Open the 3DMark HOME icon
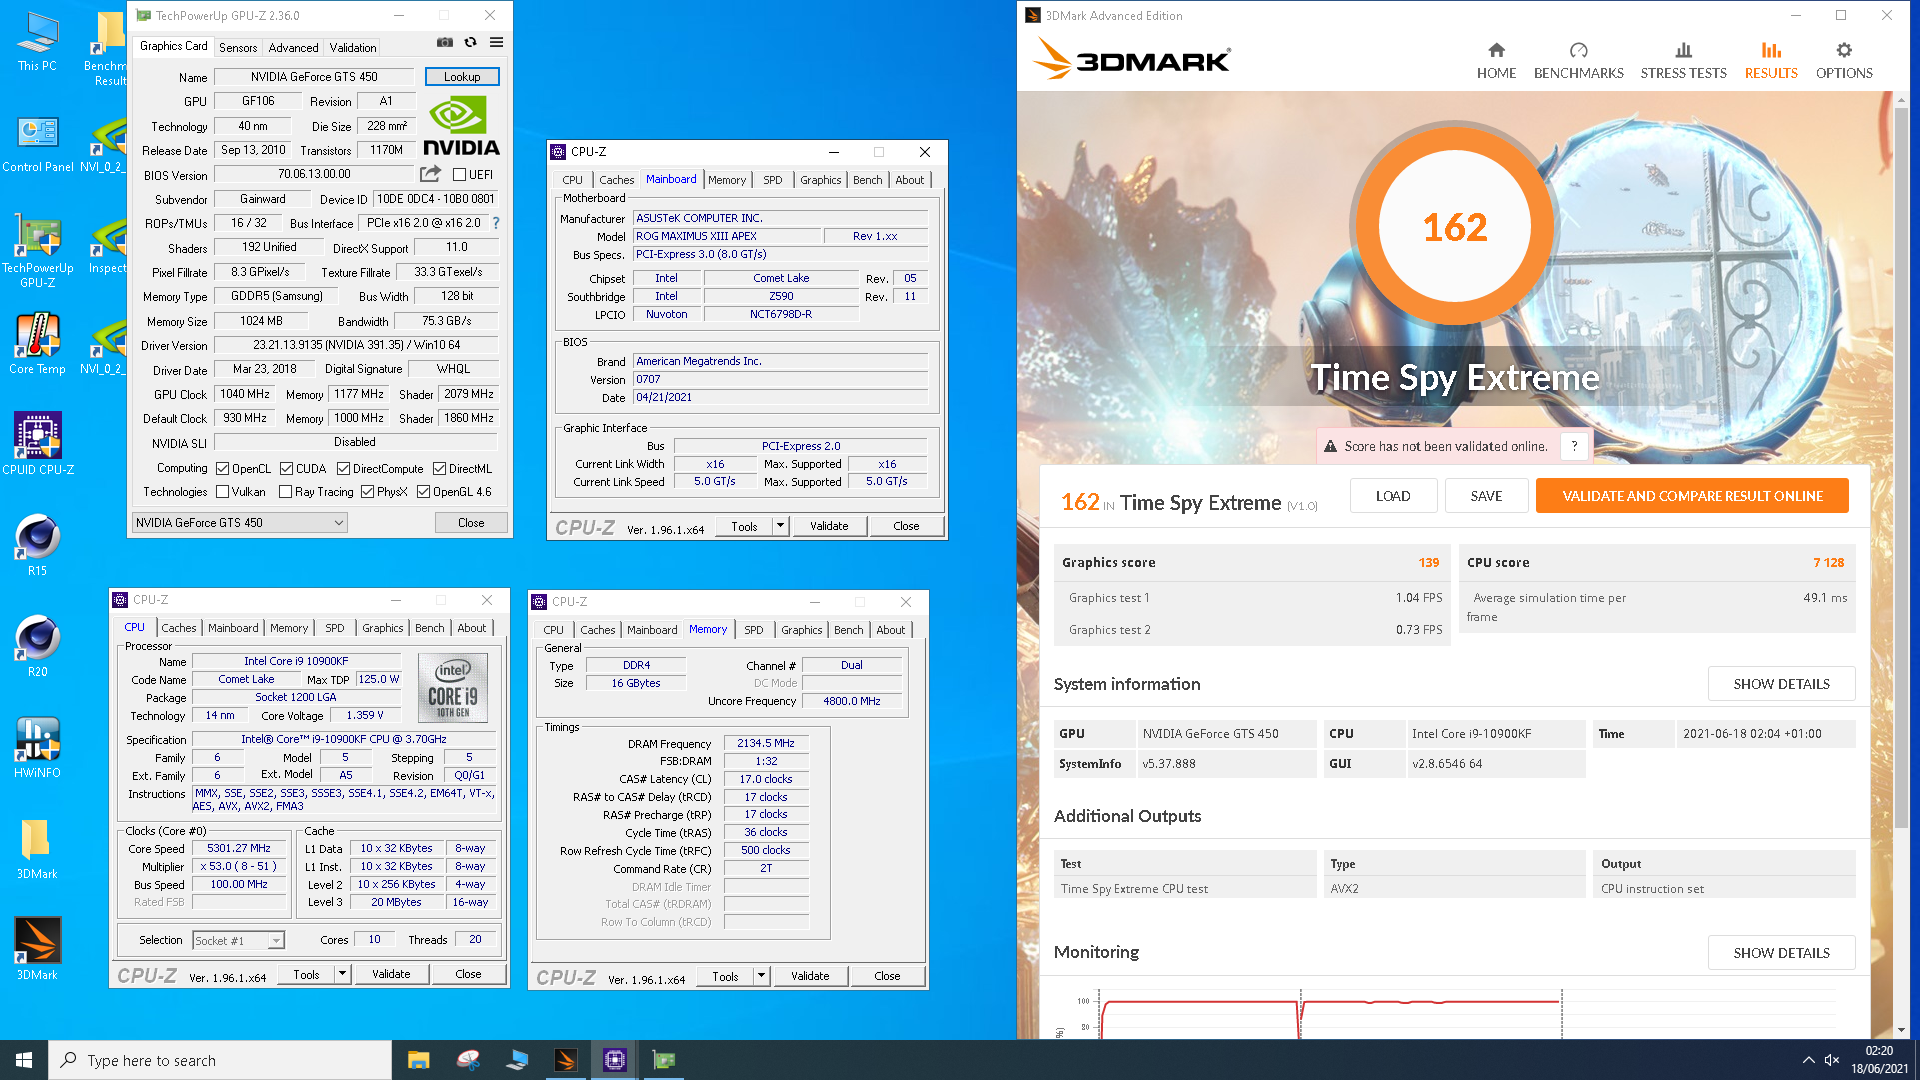Image resolution: width=1920 pixels, height=1080 pixels. (x=1496, y=60)
